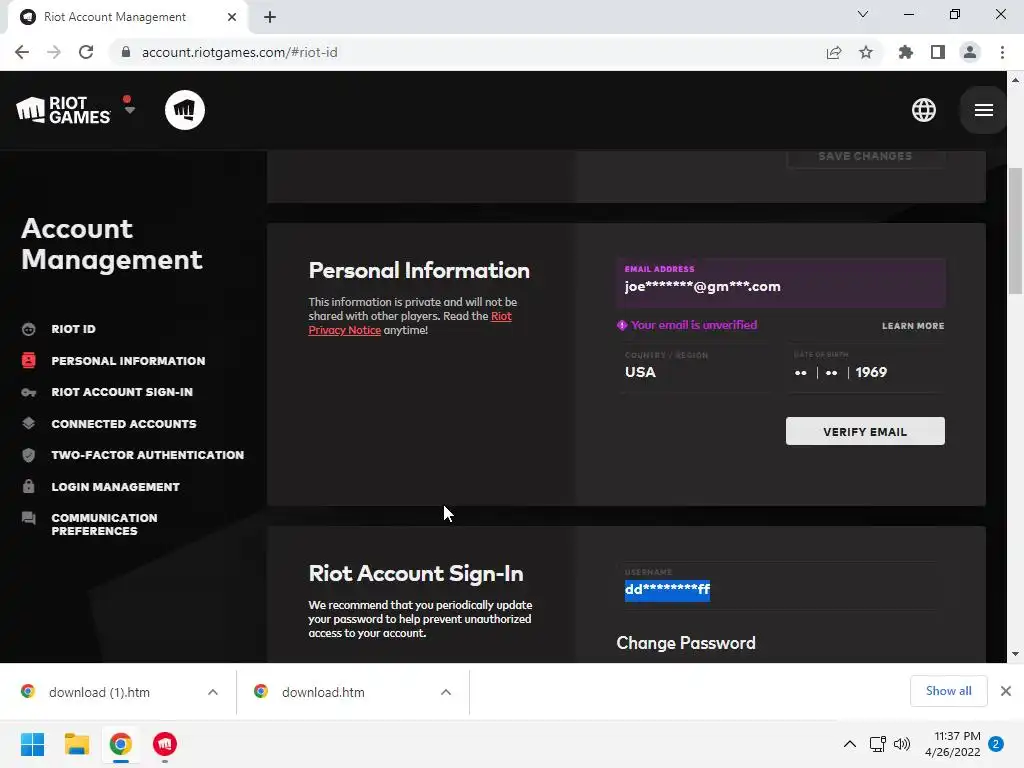This screenshot has width=1024, height=768.
Task: Click the Save Changes button
Action: click(x=865, y=157)
